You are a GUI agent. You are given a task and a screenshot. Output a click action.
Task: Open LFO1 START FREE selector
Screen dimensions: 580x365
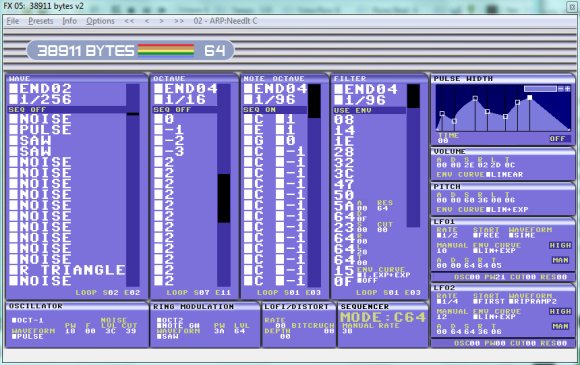pyautogui.click(x=486, y=235)
